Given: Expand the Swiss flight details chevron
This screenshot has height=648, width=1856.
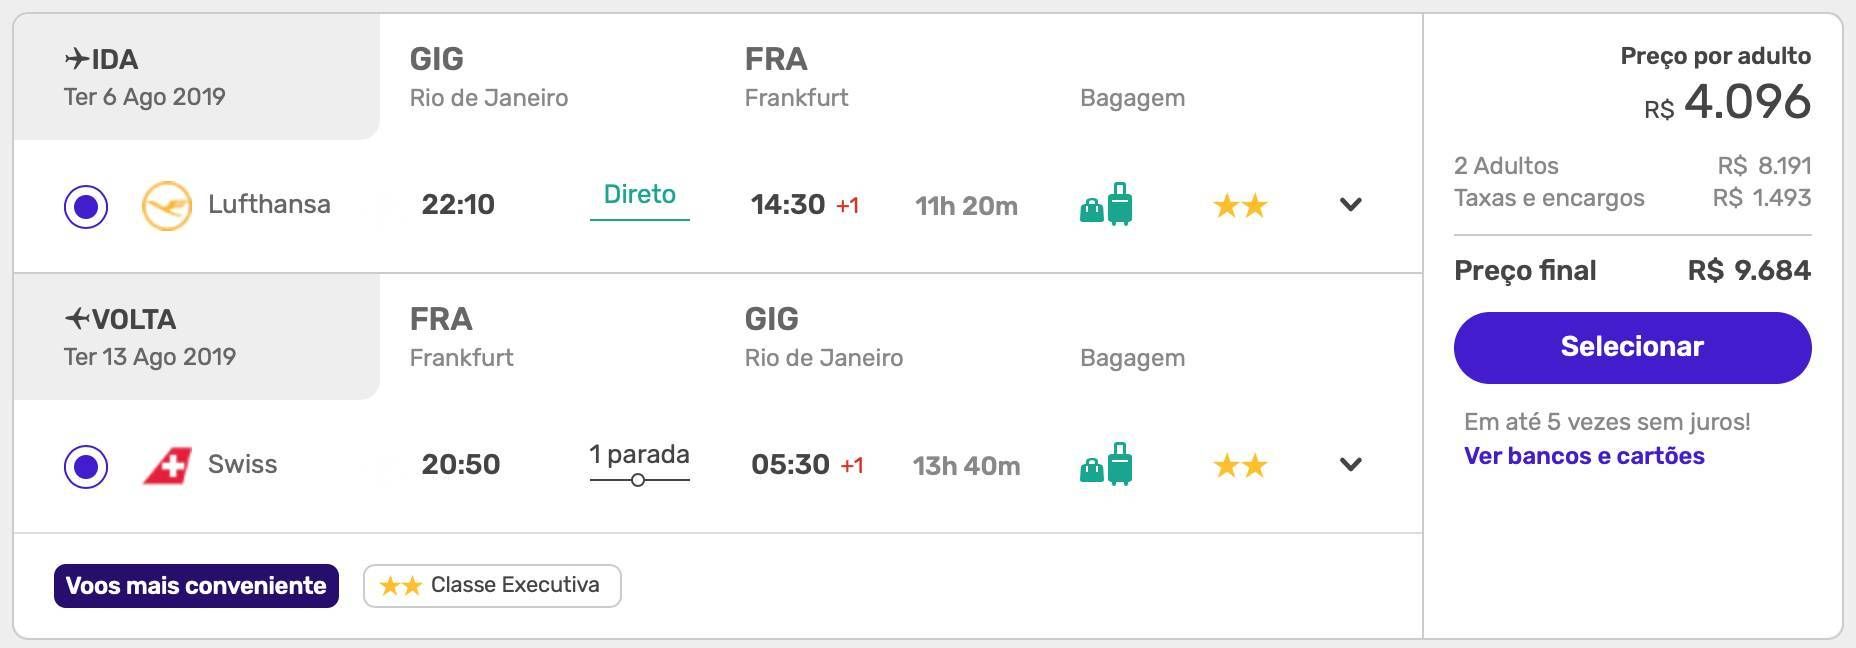Looking at the screenshot, I should coord(1350,465).
